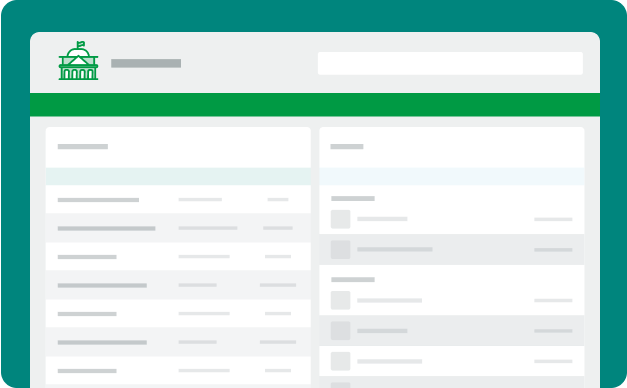Click the fifth square thumbnail in right list
627x388 pixels.
pyautogui.click(x=340, y=361)
